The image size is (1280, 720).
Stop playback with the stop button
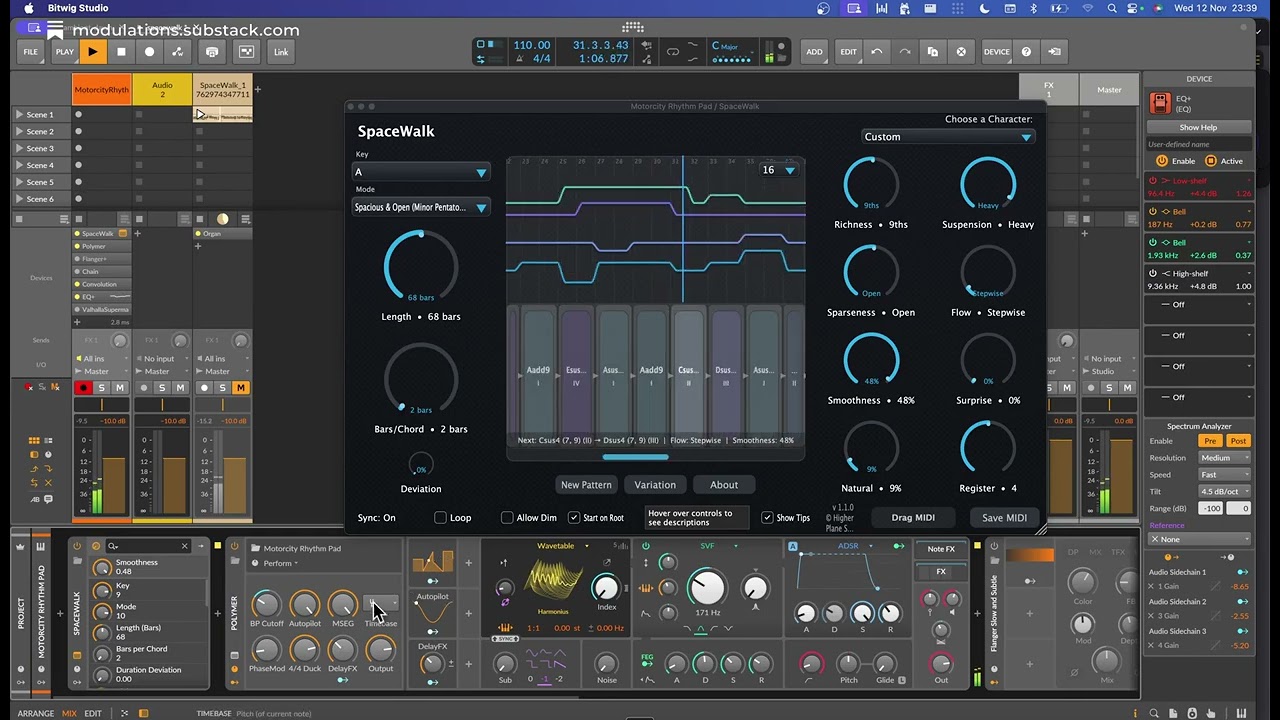click(121, 52)
